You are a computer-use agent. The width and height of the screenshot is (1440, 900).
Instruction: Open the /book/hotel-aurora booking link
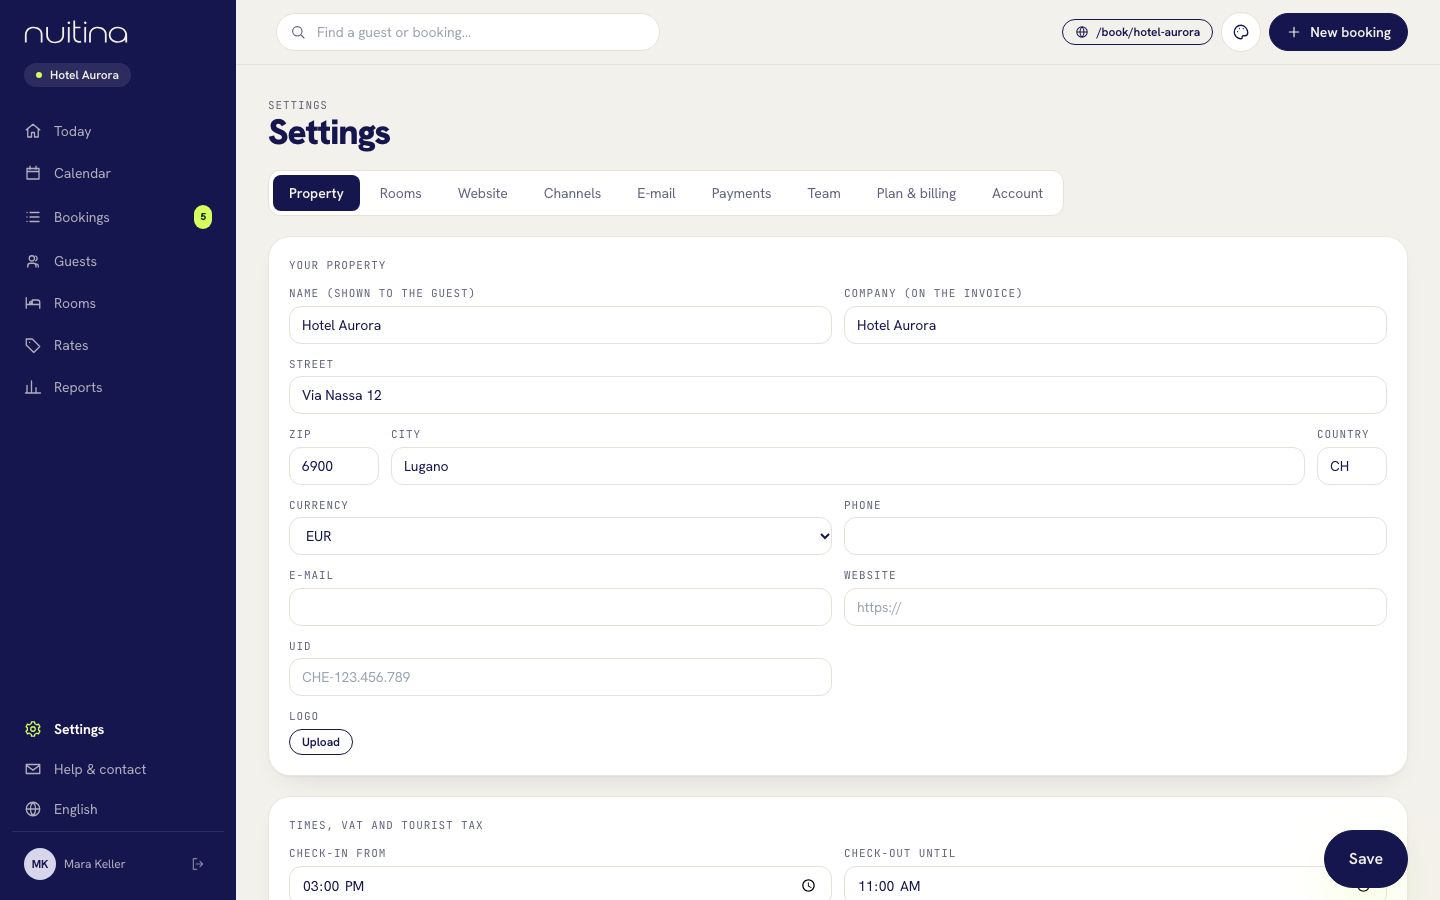pyautogui.click(x=1137, y=32)
